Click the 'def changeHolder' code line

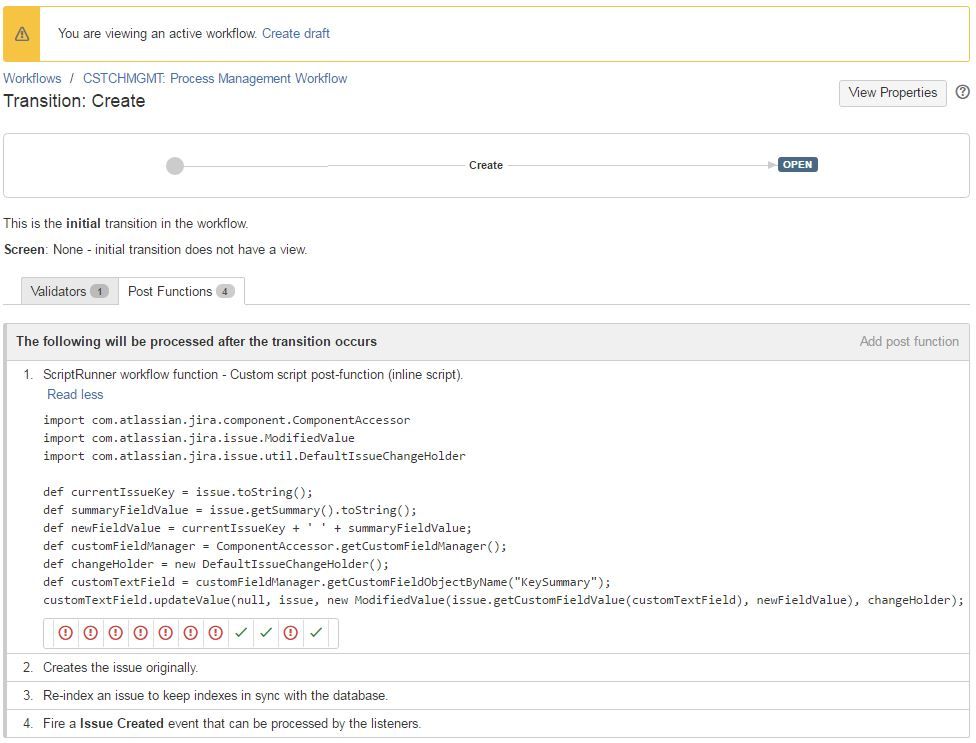pos(216,564)
